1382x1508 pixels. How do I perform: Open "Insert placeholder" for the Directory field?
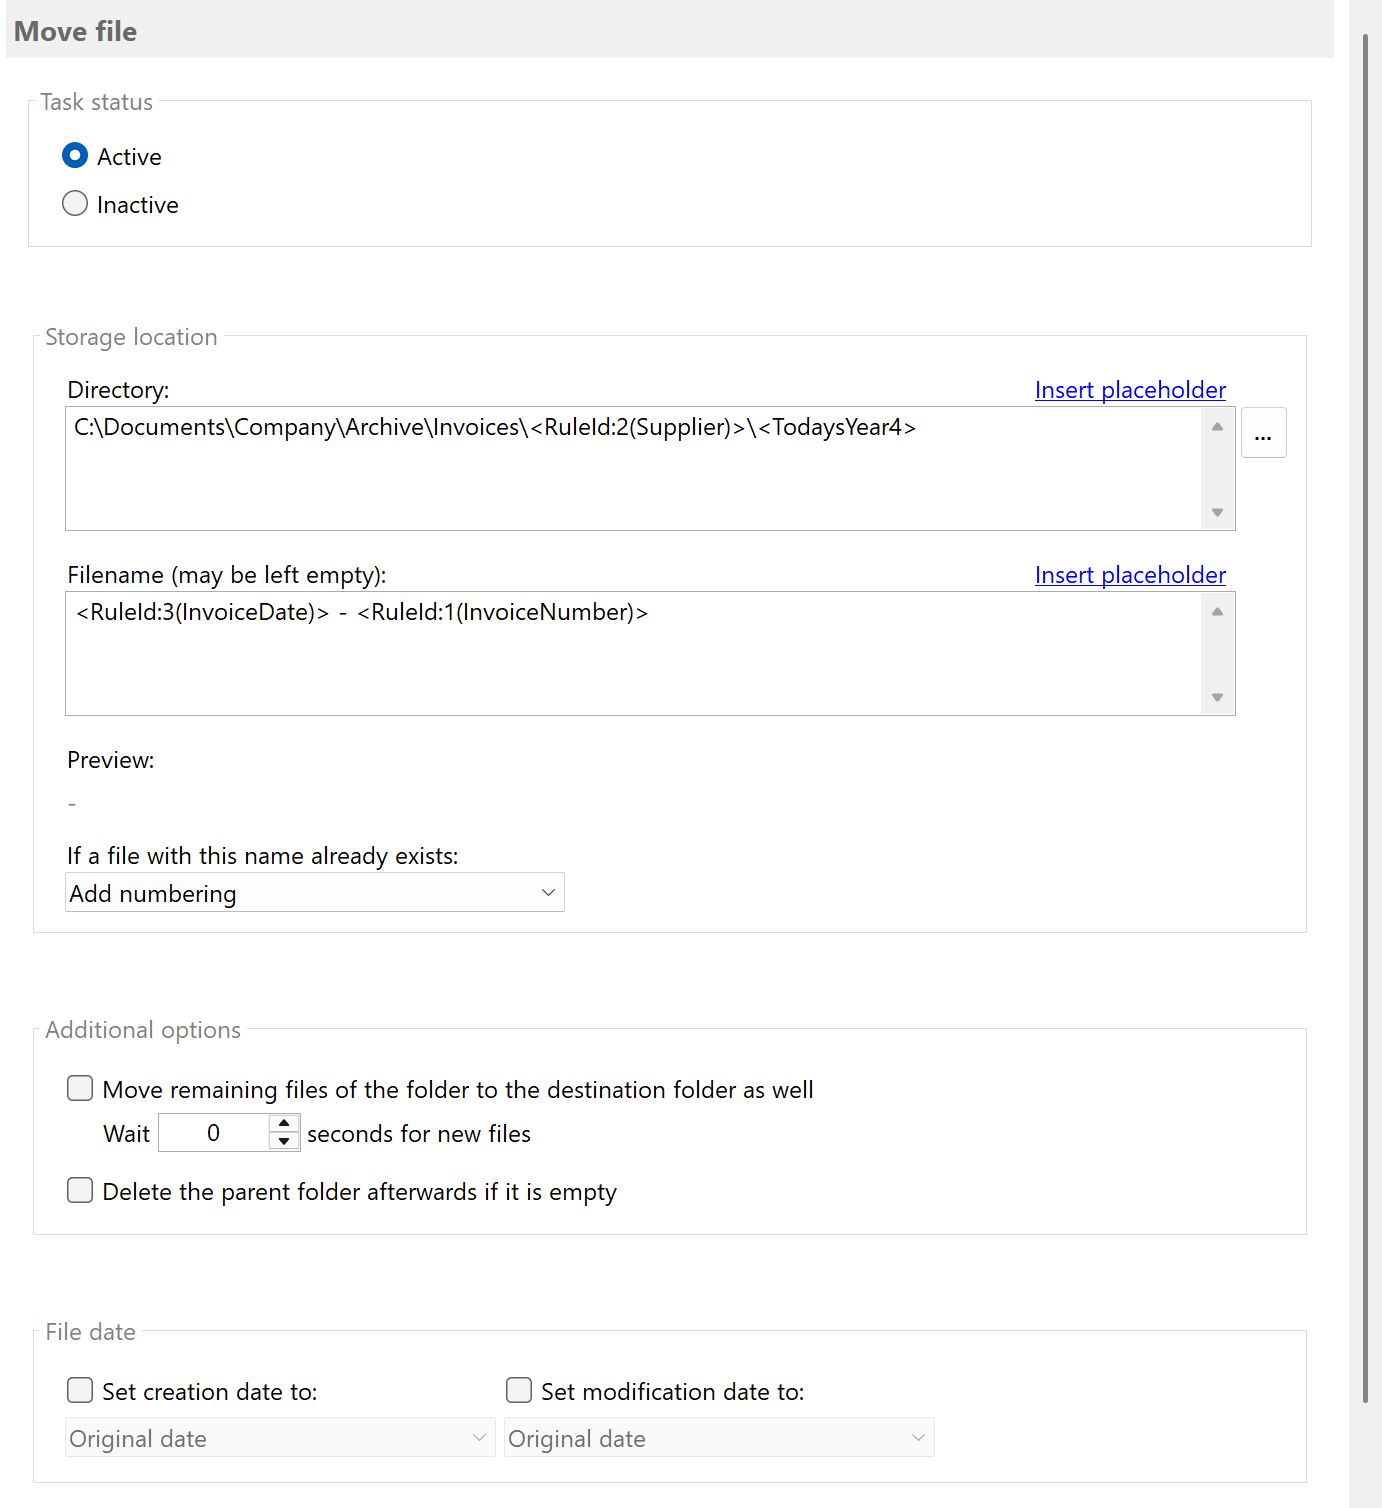[1130, 390]
